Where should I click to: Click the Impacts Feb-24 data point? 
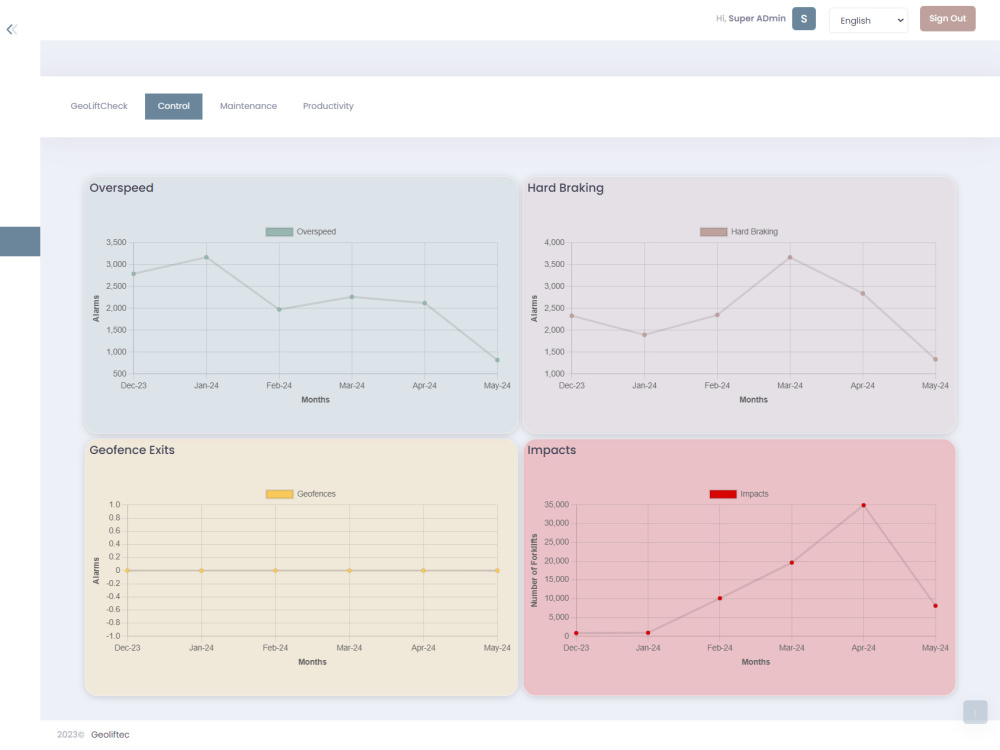pyautogui.click(x=720, y=598)
